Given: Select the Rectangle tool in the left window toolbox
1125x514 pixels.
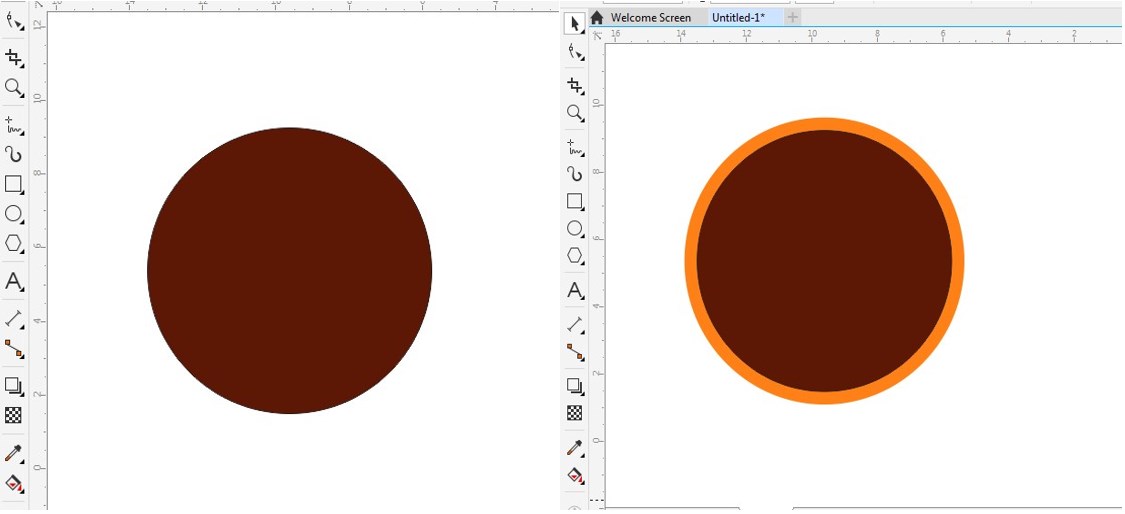Looking at the screenshot, I should click(x=14, y=184).
